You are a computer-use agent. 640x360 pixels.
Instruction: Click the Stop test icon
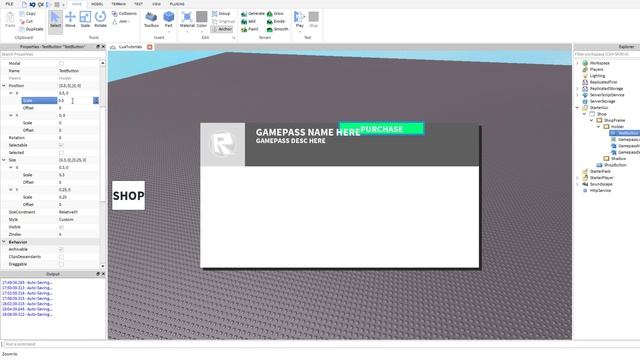tap(313, 17)
